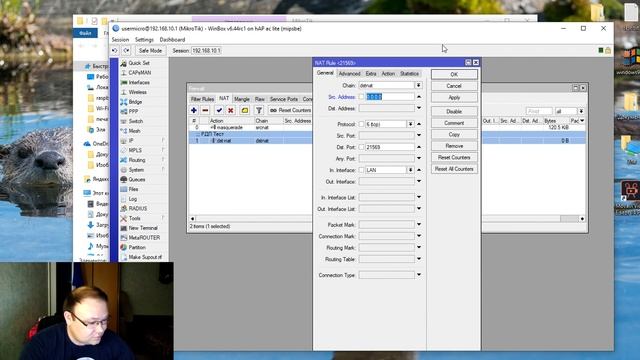640x360 pixels.
Task: Open Queues from sidebar
Action: click(x=137, y=180)
